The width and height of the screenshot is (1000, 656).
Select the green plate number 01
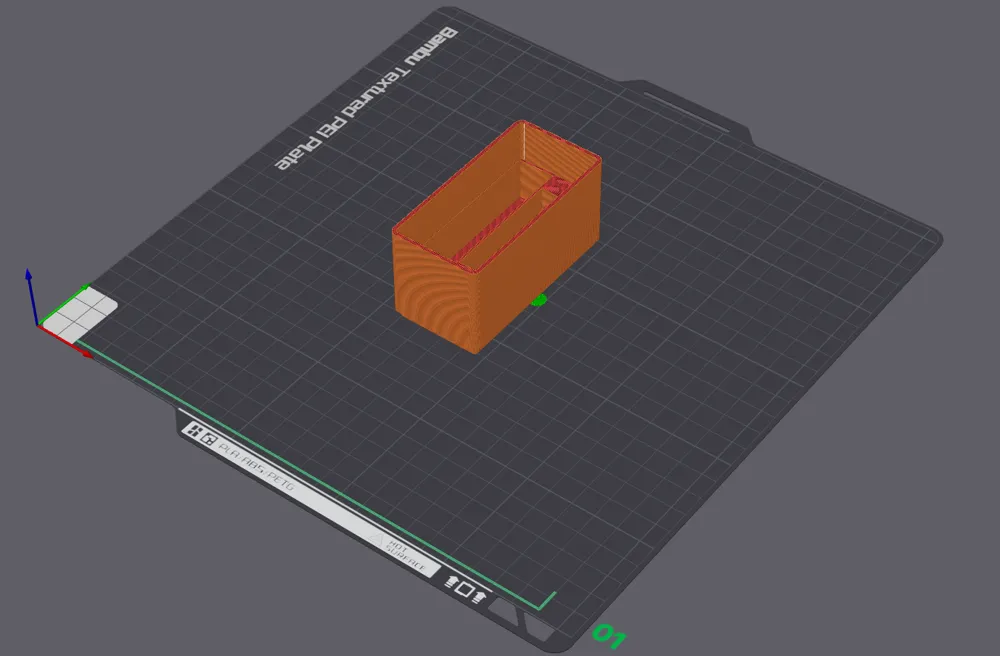pyautogui.click(x=610, y=634)
